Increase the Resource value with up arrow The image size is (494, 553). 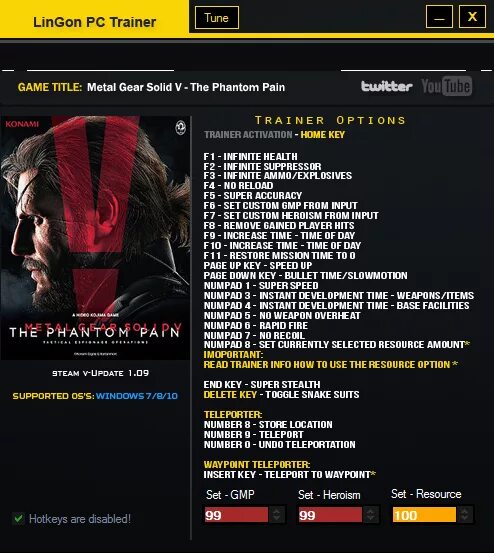(x=464, y=511)
